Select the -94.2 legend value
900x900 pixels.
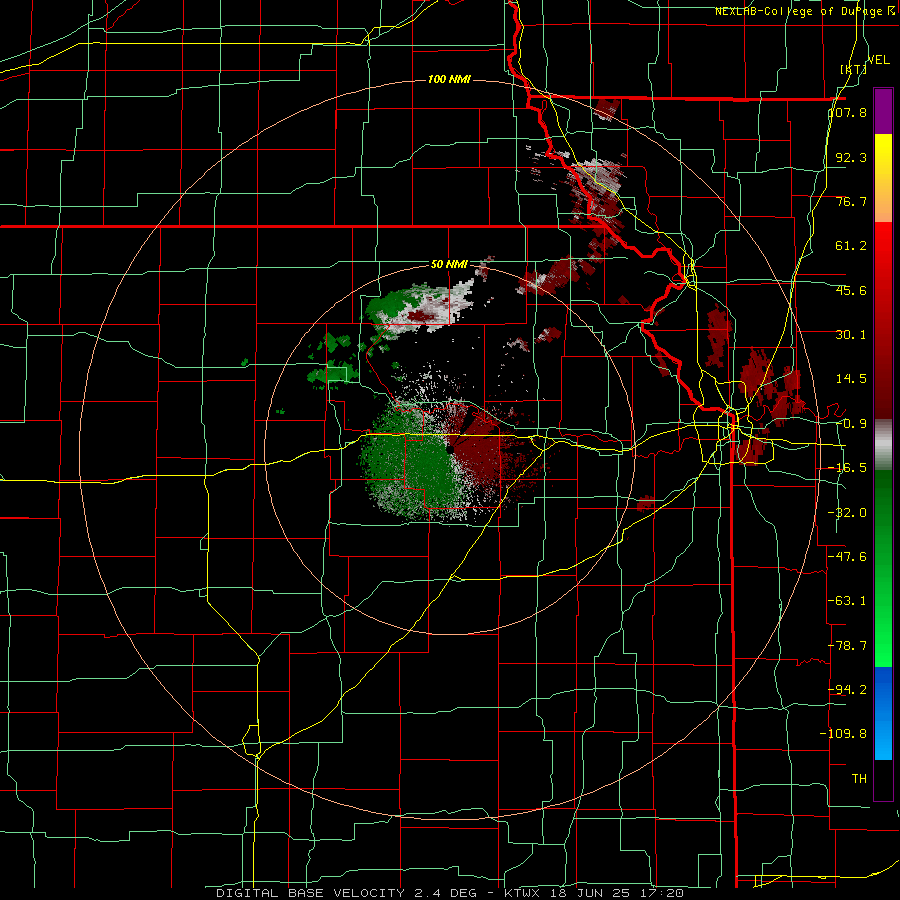(847, 689)
